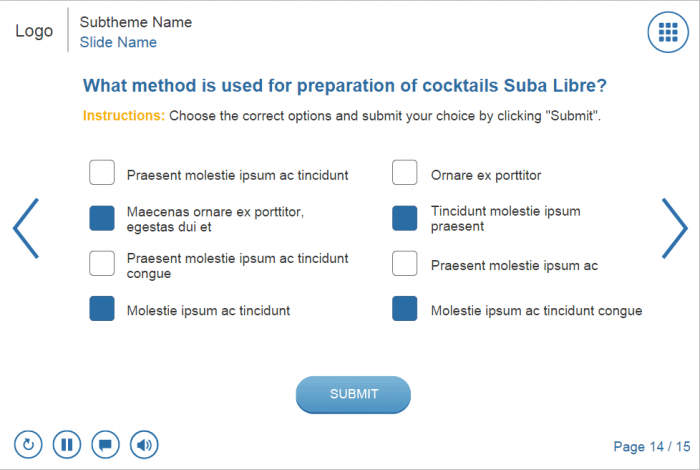Open the comments speech bubble icon
This screenshot has width=700, height=470.
click(x=106, y=444)
